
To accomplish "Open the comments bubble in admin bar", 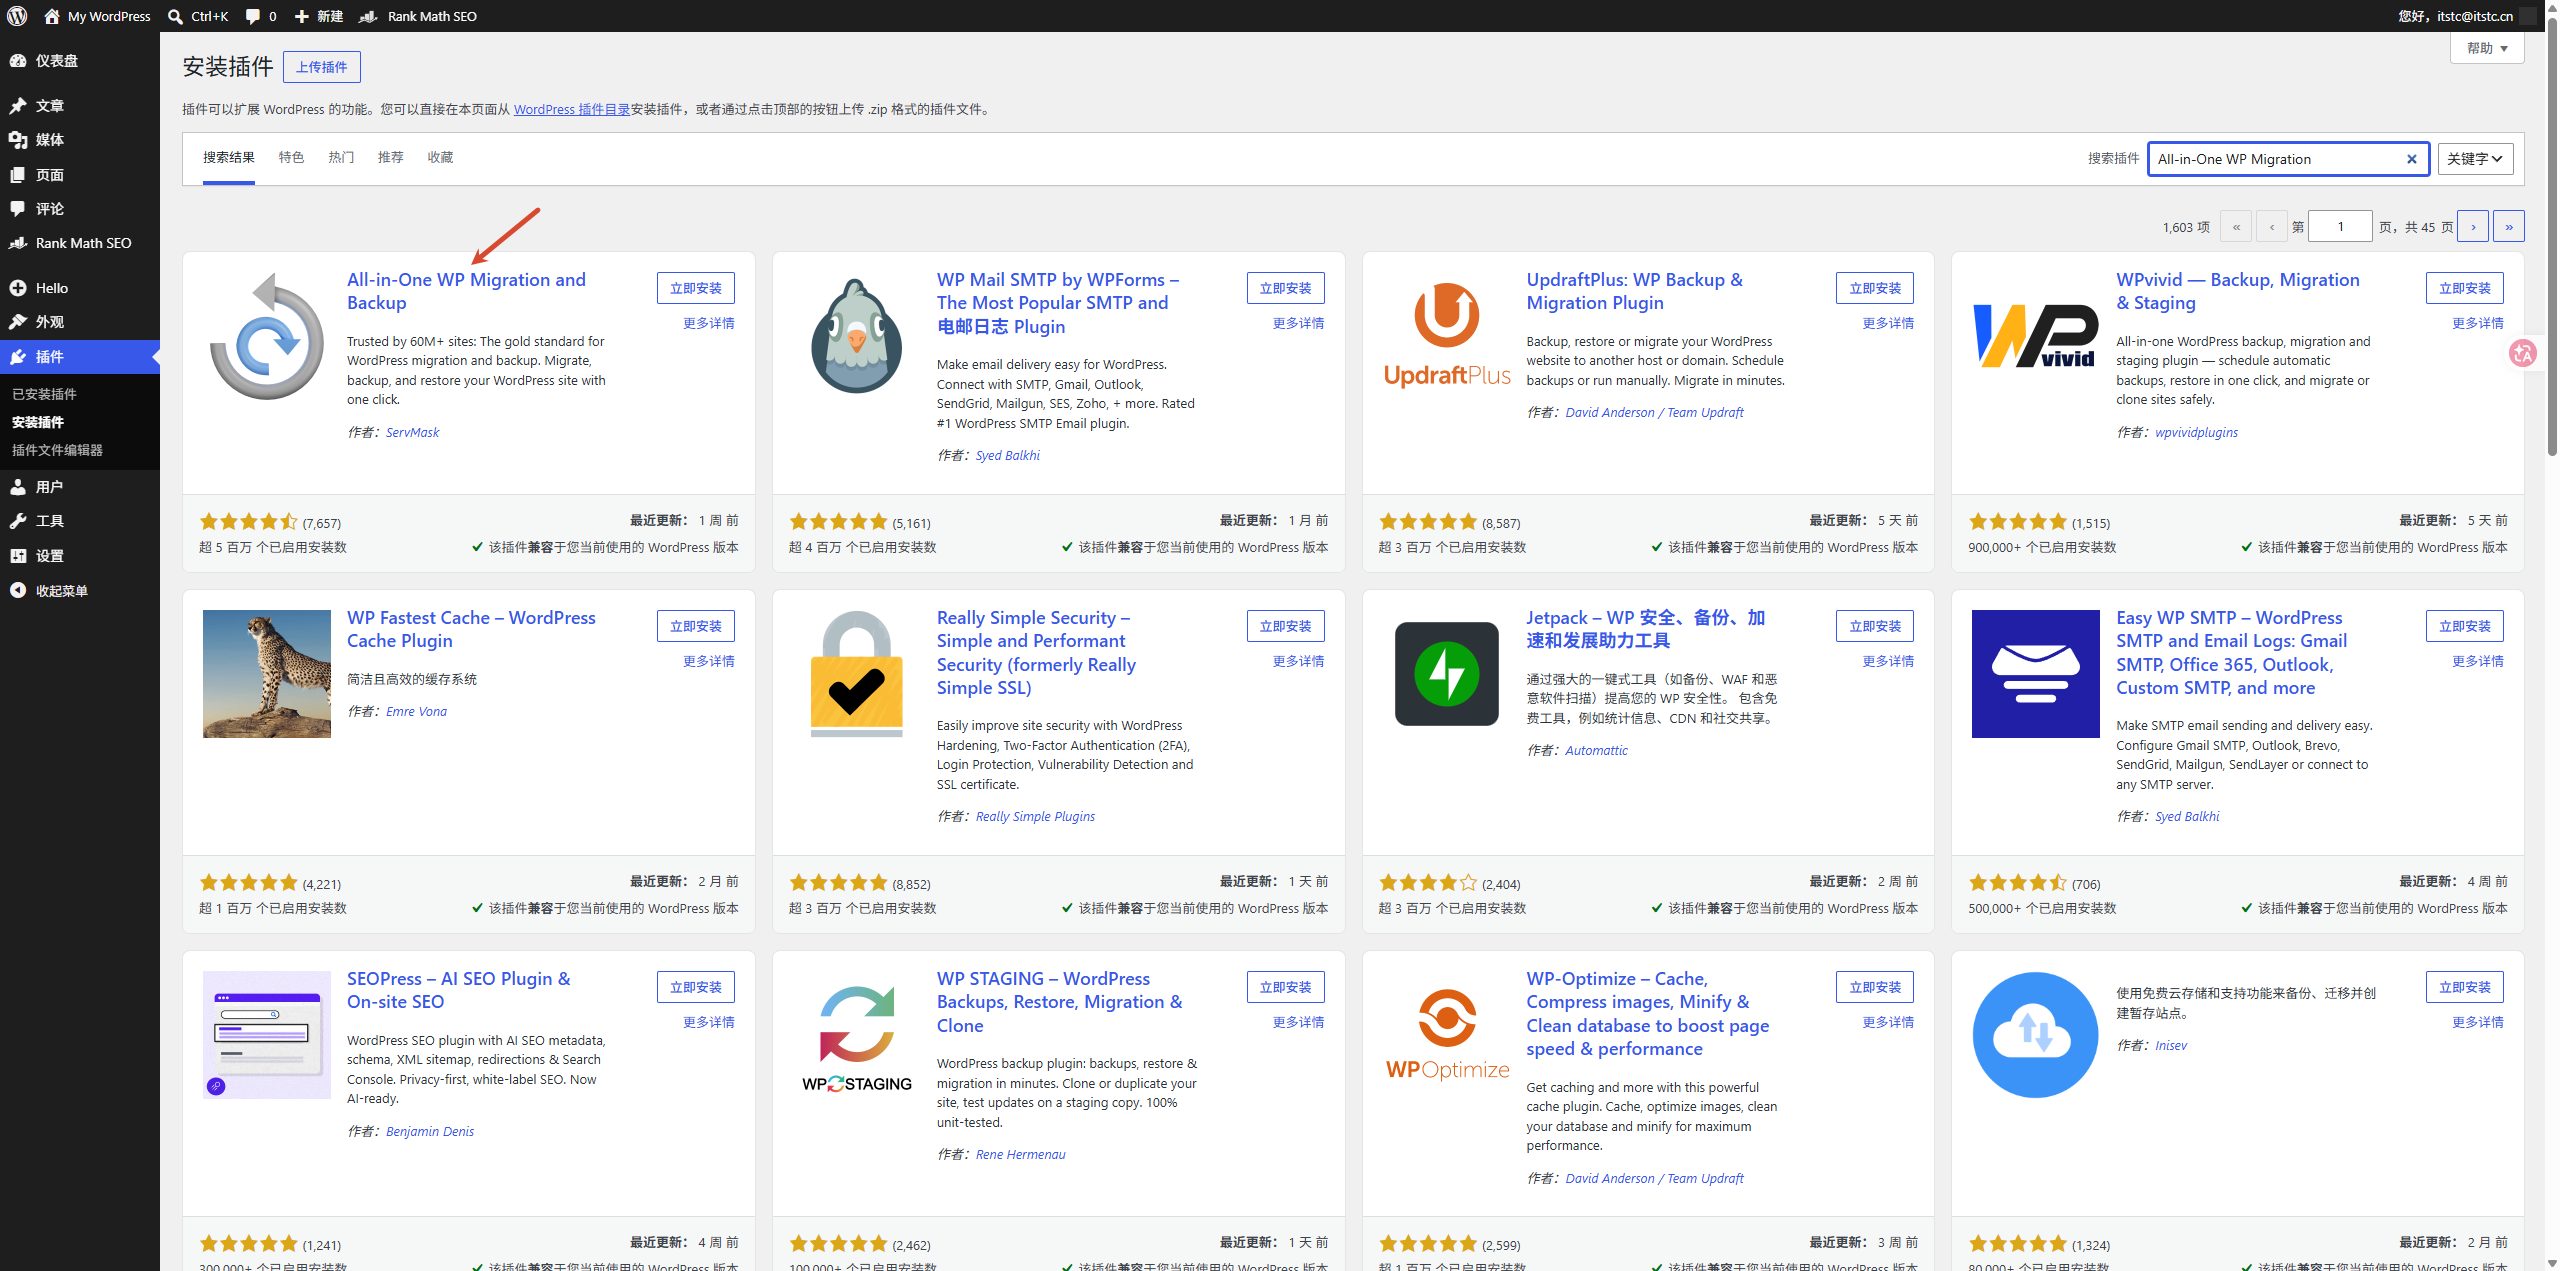I will 260,16.
